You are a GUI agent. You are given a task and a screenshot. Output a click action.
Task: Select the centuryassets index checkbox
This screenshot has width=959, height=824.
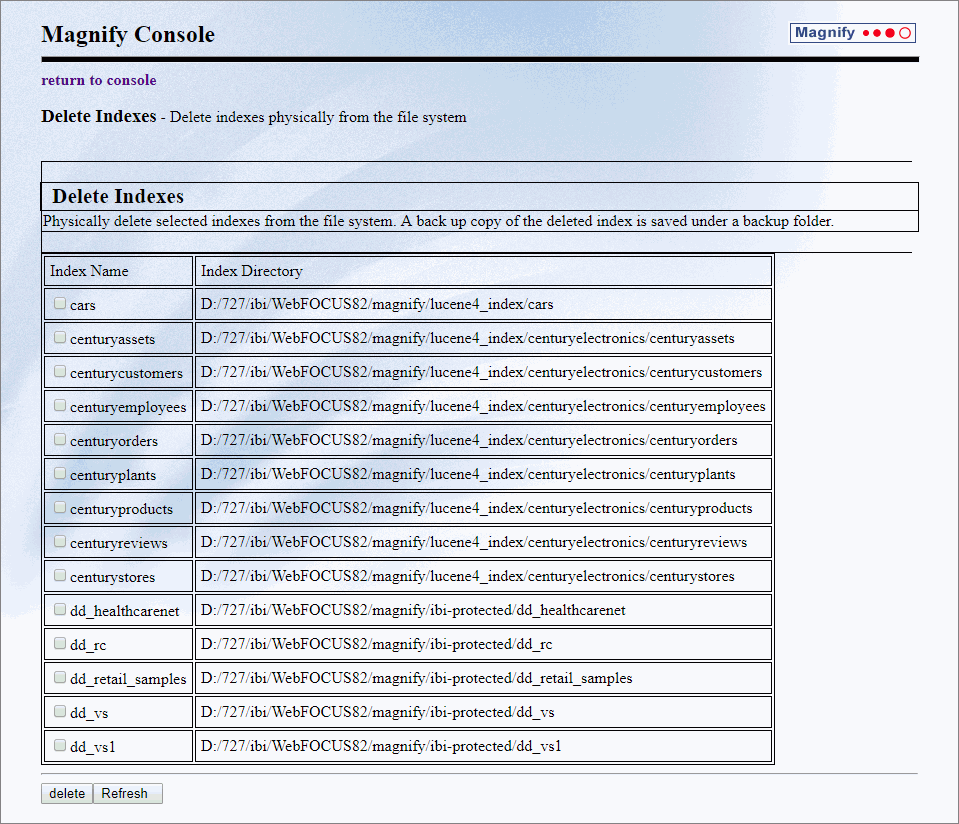tap(59, 338)
